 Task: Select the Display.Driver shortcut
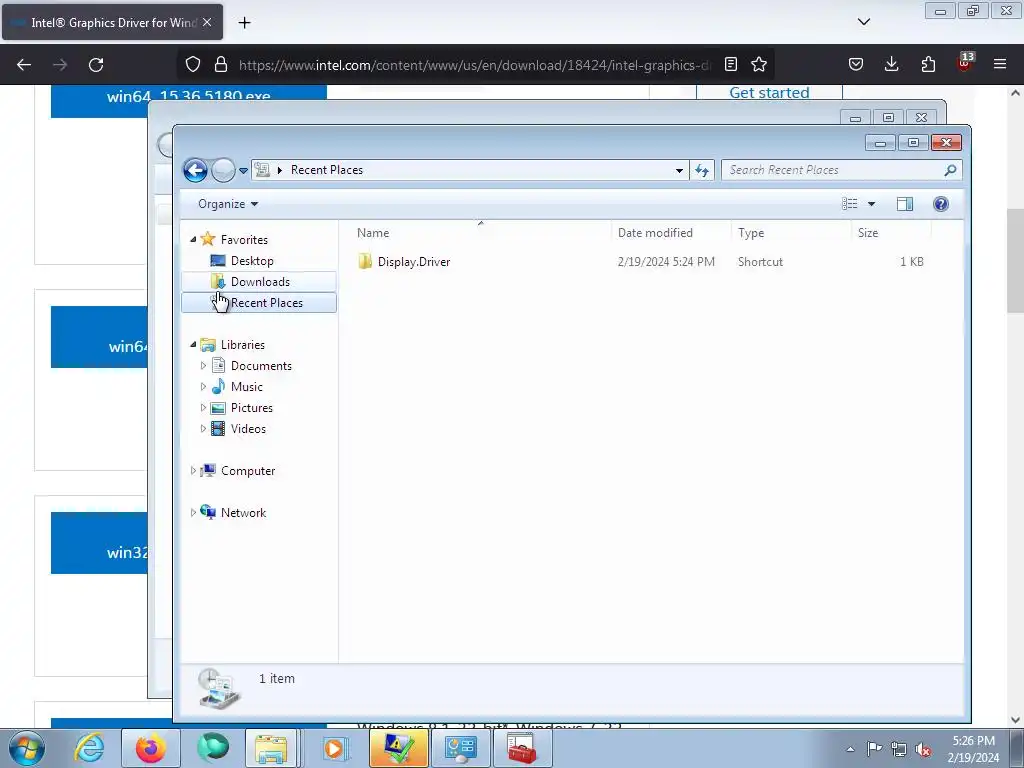click(413, 262)
